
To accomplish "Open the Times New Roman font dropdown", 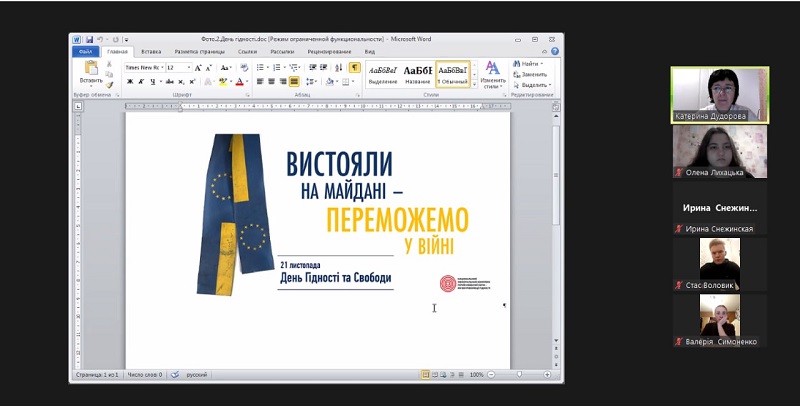I will (162, 68).
